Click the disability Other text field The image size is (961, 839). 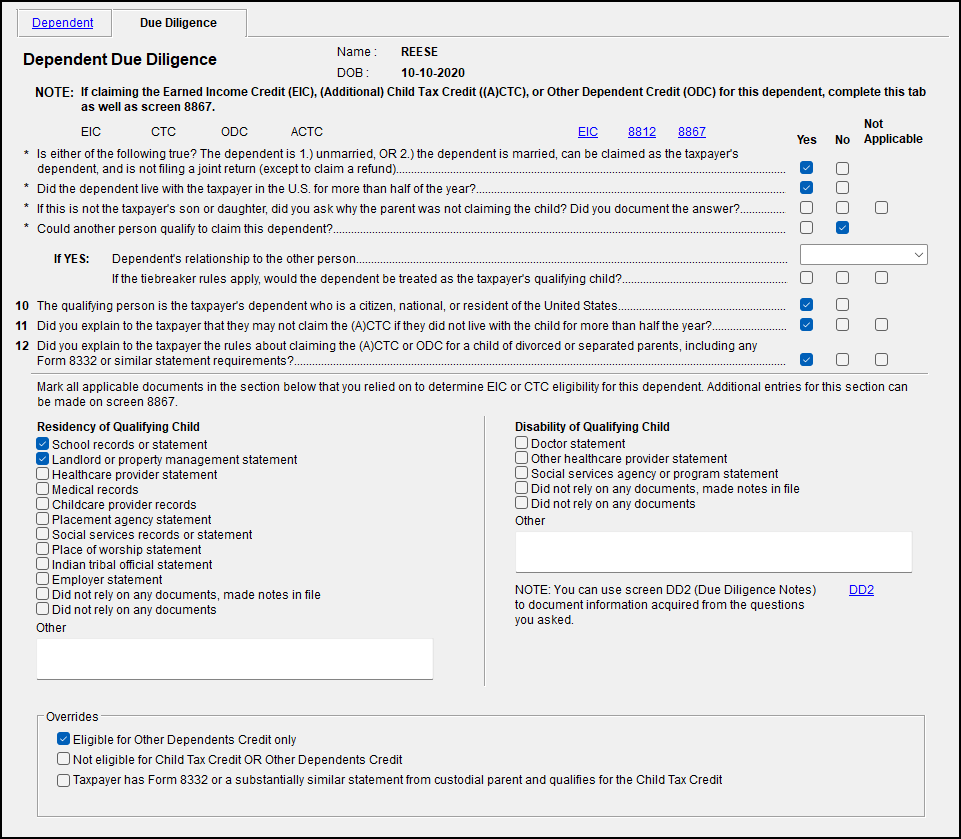point(713,552)
